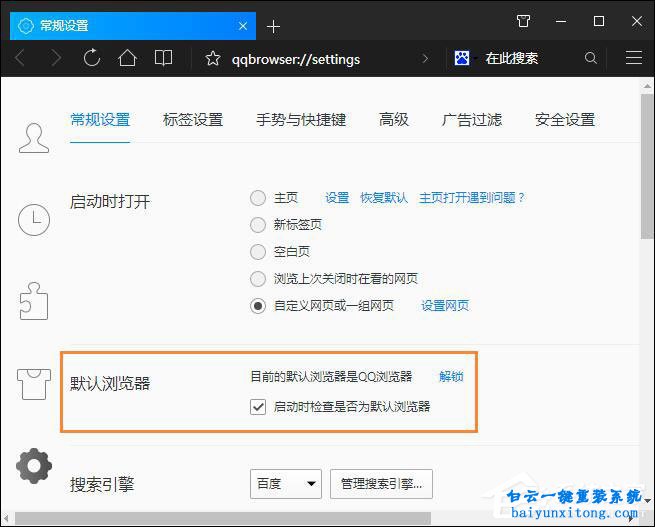655x527 pixels.
Task: Select 自定义网页或一组网页 radio option
Action: (x=258, y=306)
